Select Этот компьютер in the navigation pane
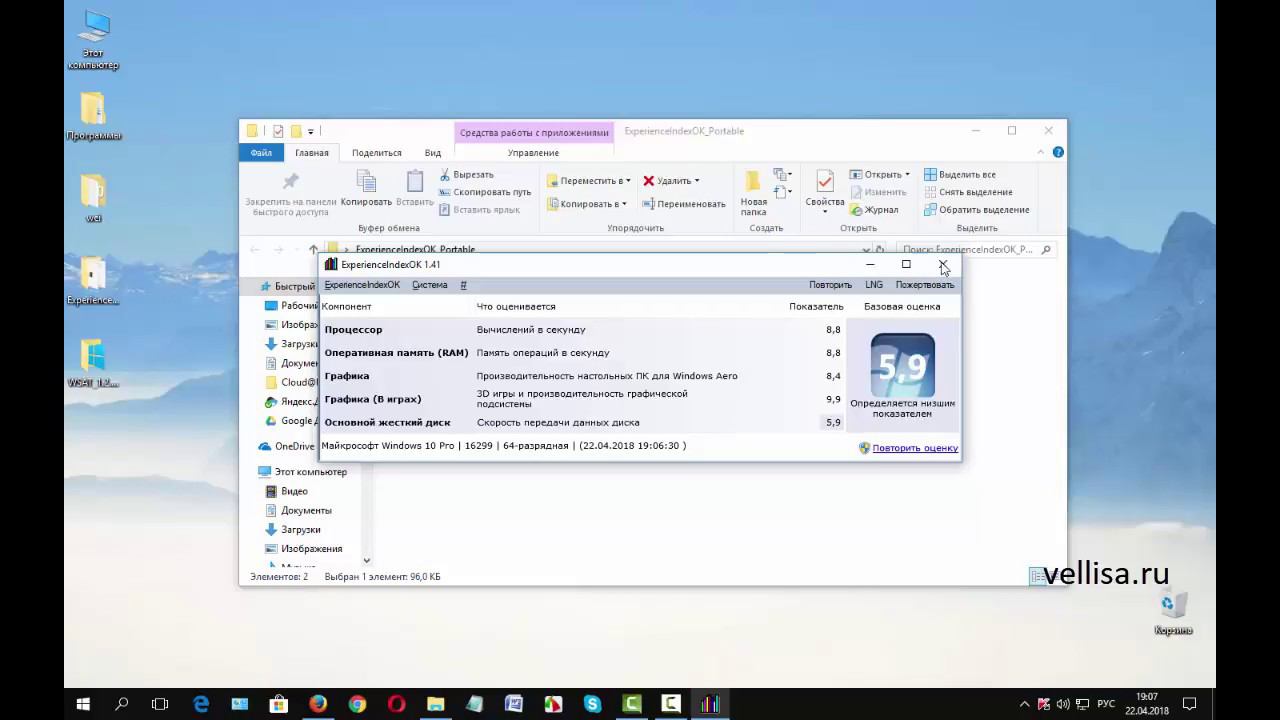Viewport: 1280px width, 720px height. (x=302, y=472)
